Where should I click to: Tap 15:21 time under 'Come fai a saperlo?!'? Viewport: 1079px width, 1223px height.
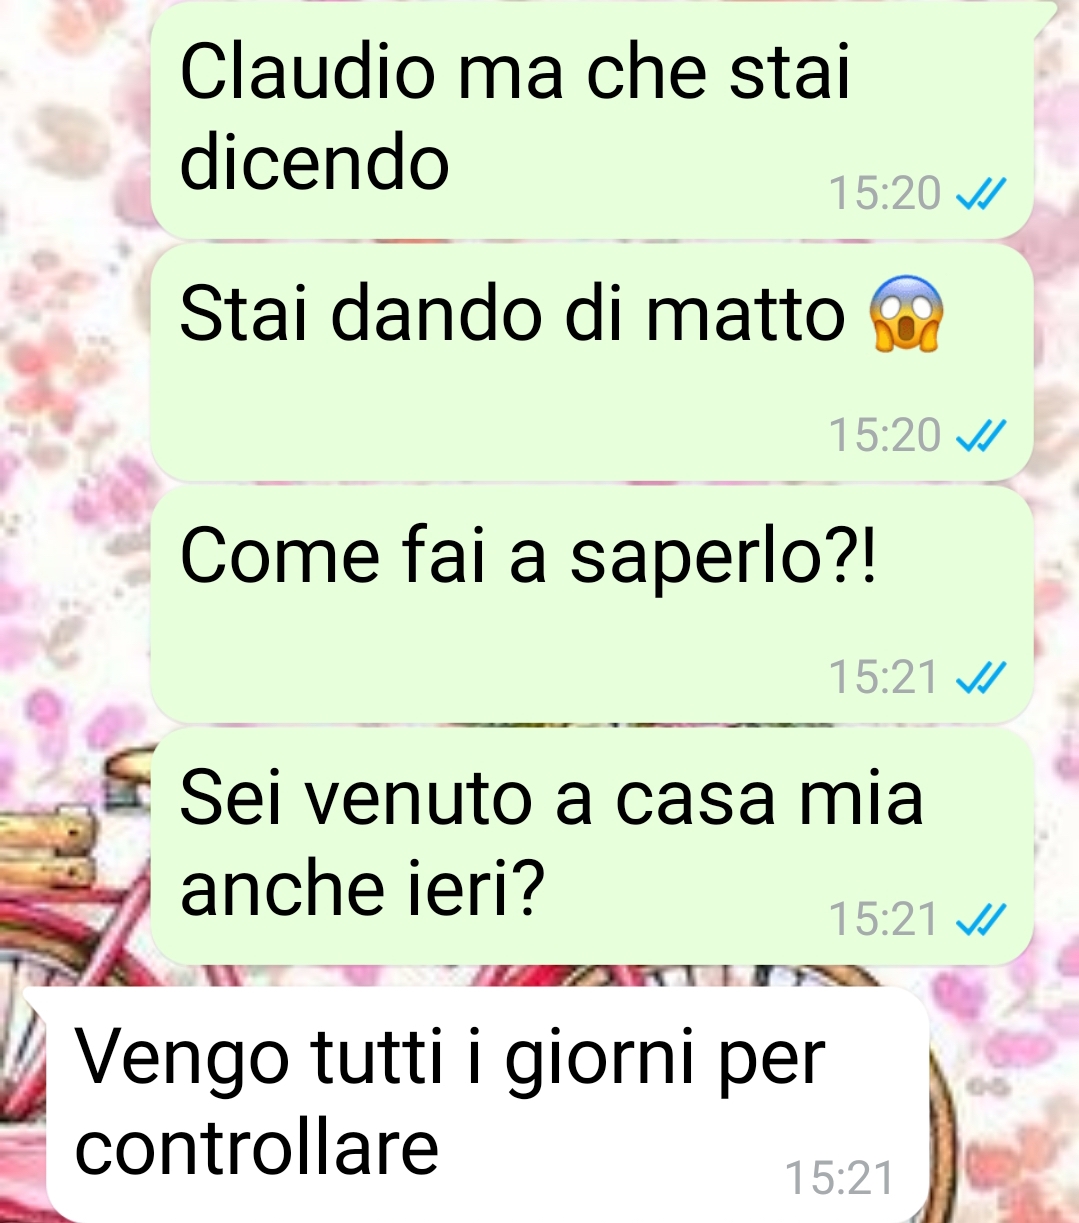point(883,679)
